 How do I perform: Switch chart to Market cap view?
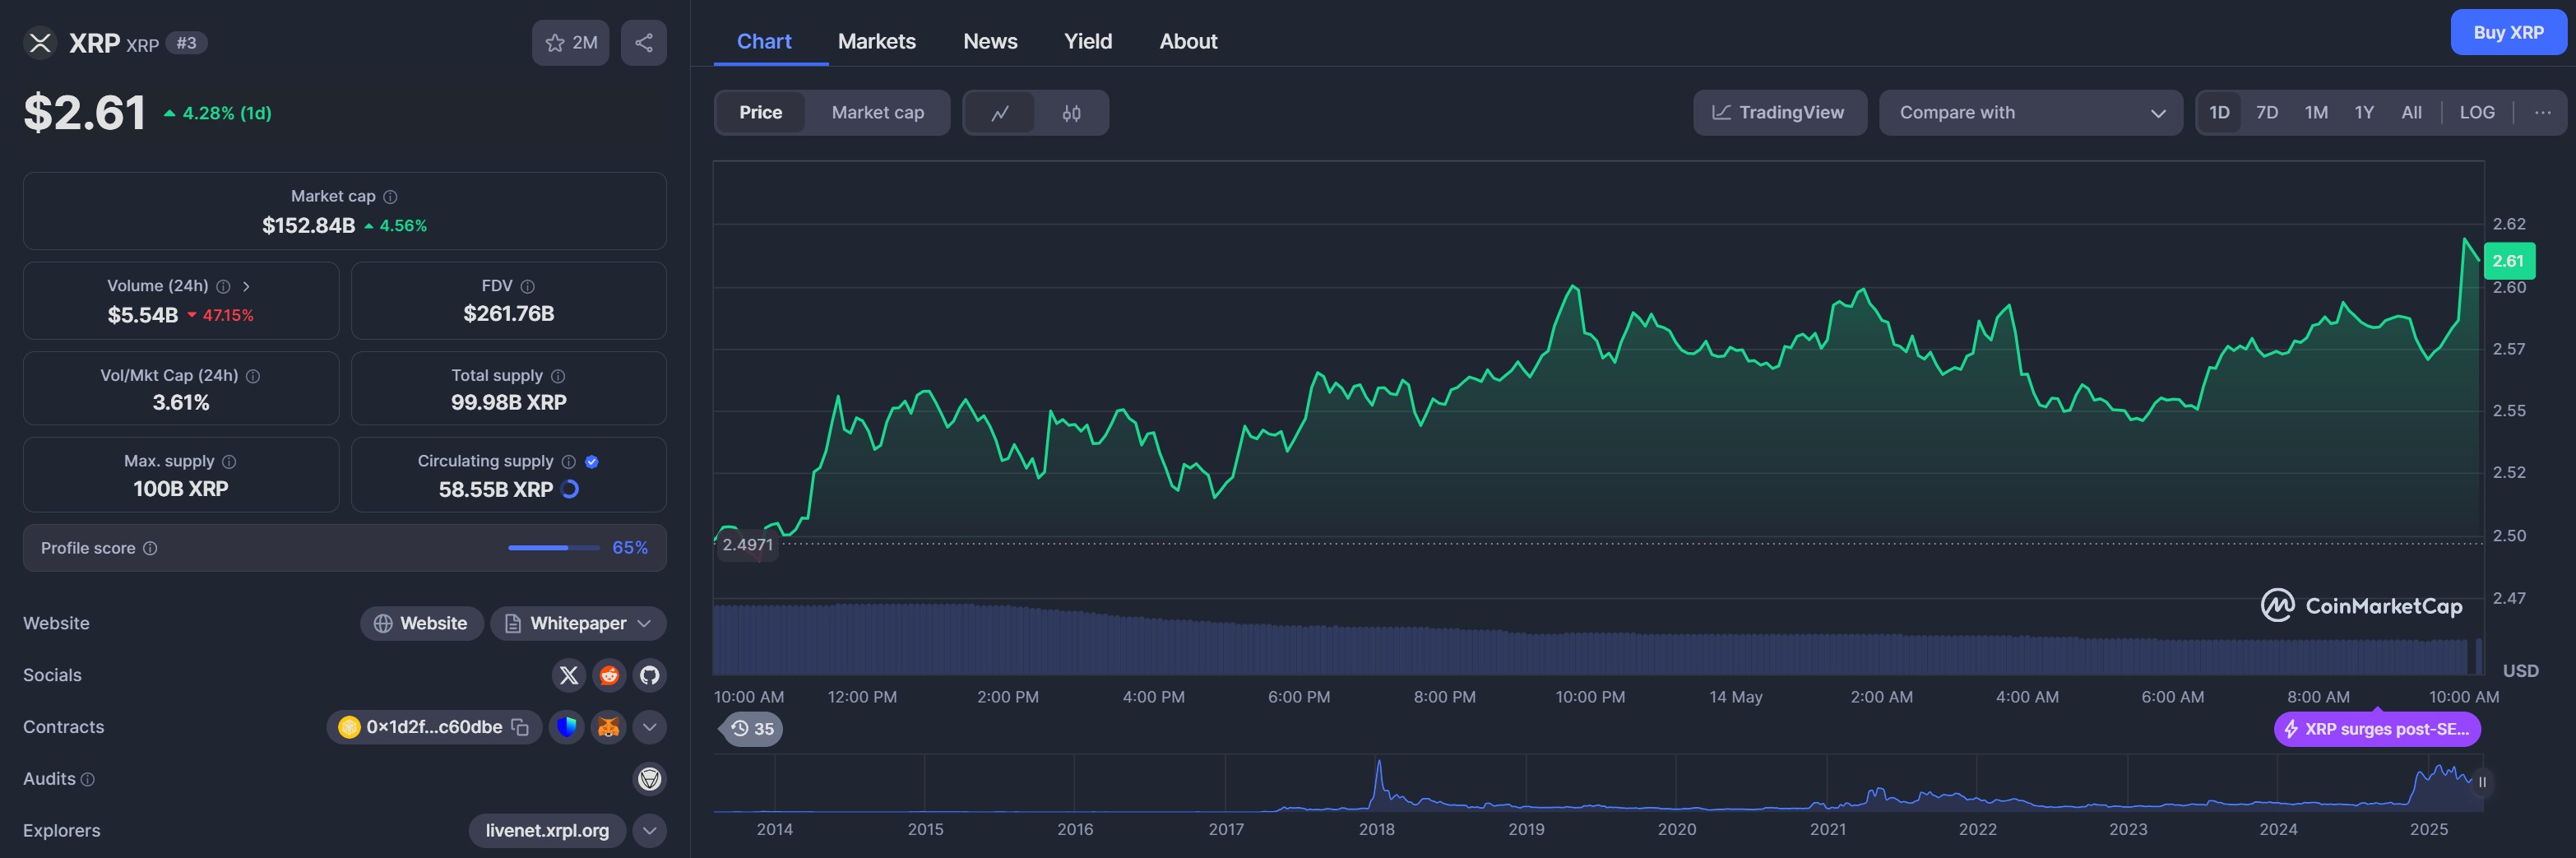878,113
